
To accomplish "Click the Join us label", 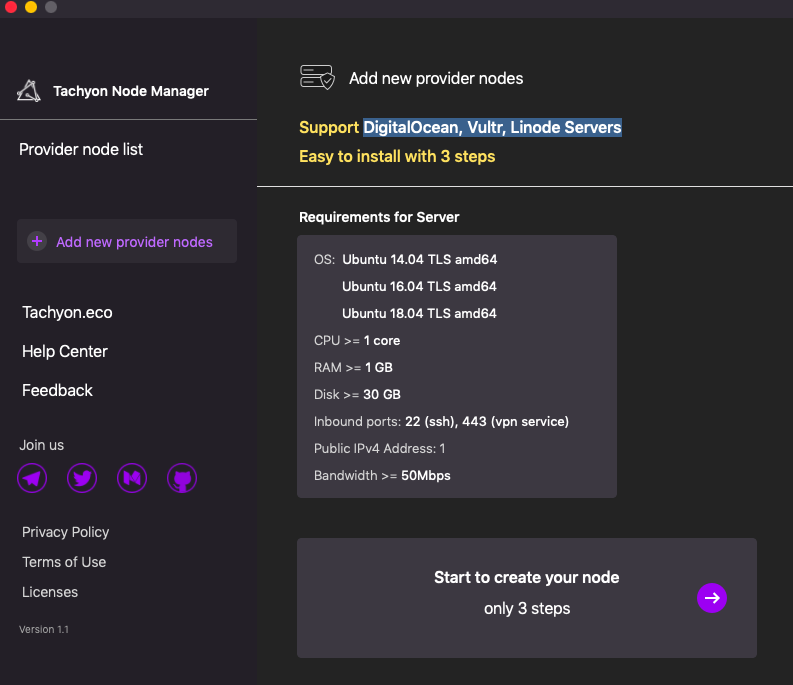I will tap(41, 445).
